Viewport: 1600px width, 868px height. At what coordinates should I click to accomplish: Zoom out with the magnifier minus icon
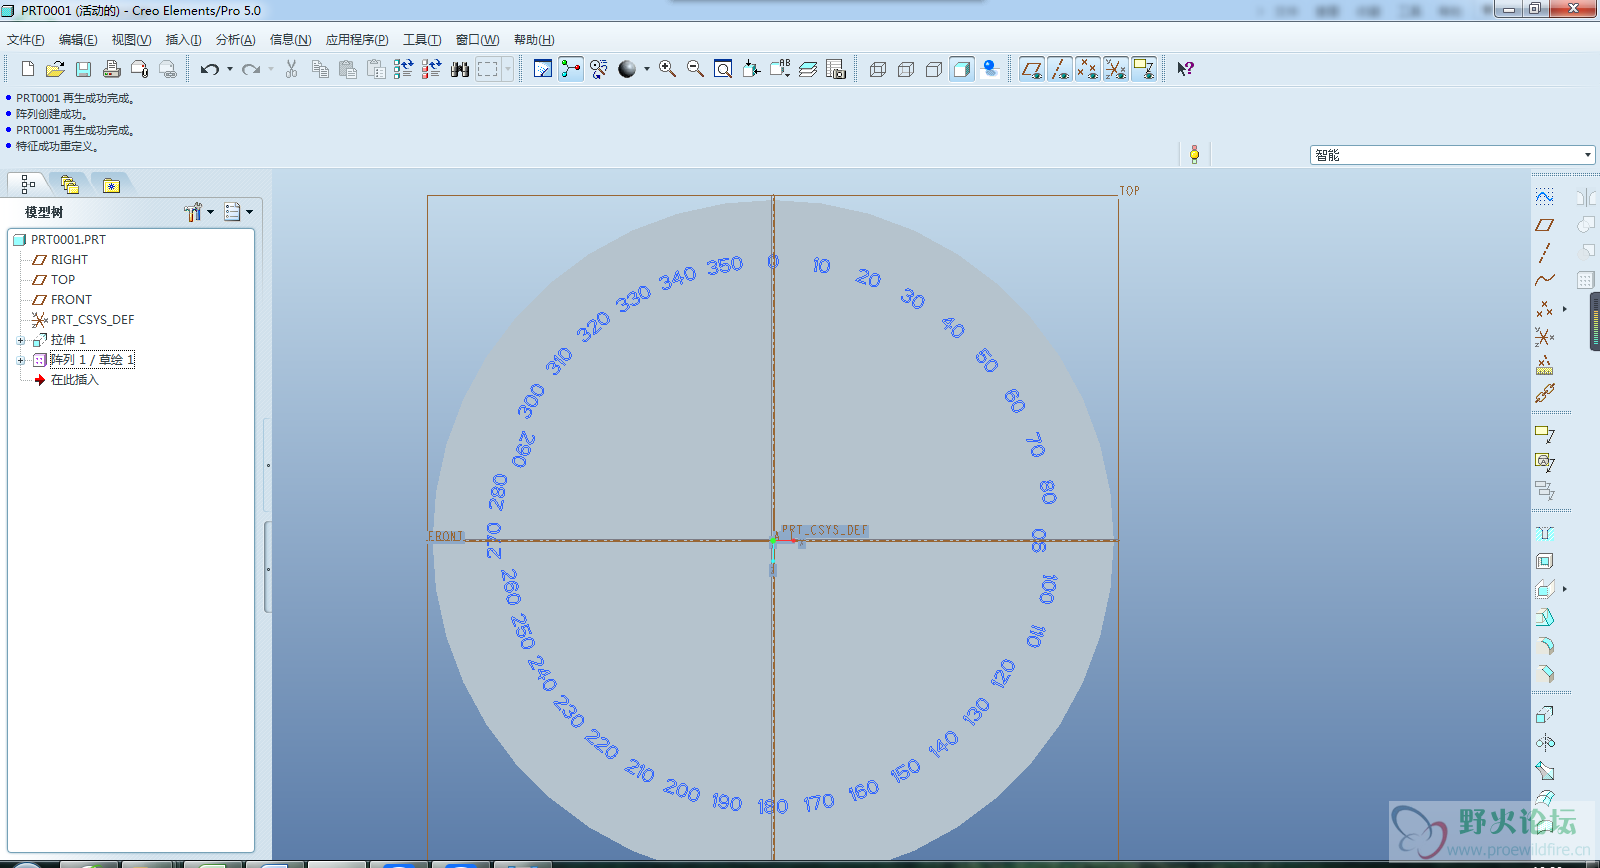(695, 69)
